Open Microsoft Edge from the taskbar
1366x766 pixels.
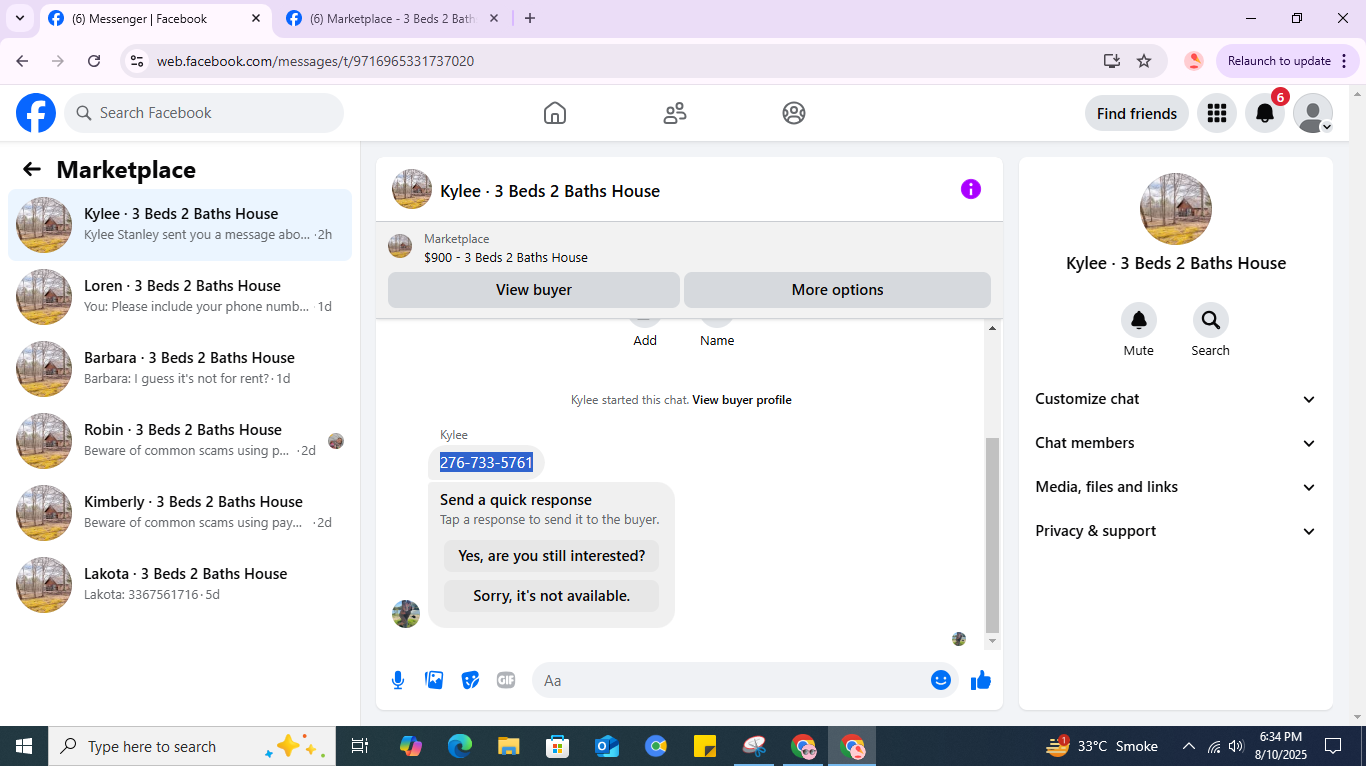[x=460, y=746]
